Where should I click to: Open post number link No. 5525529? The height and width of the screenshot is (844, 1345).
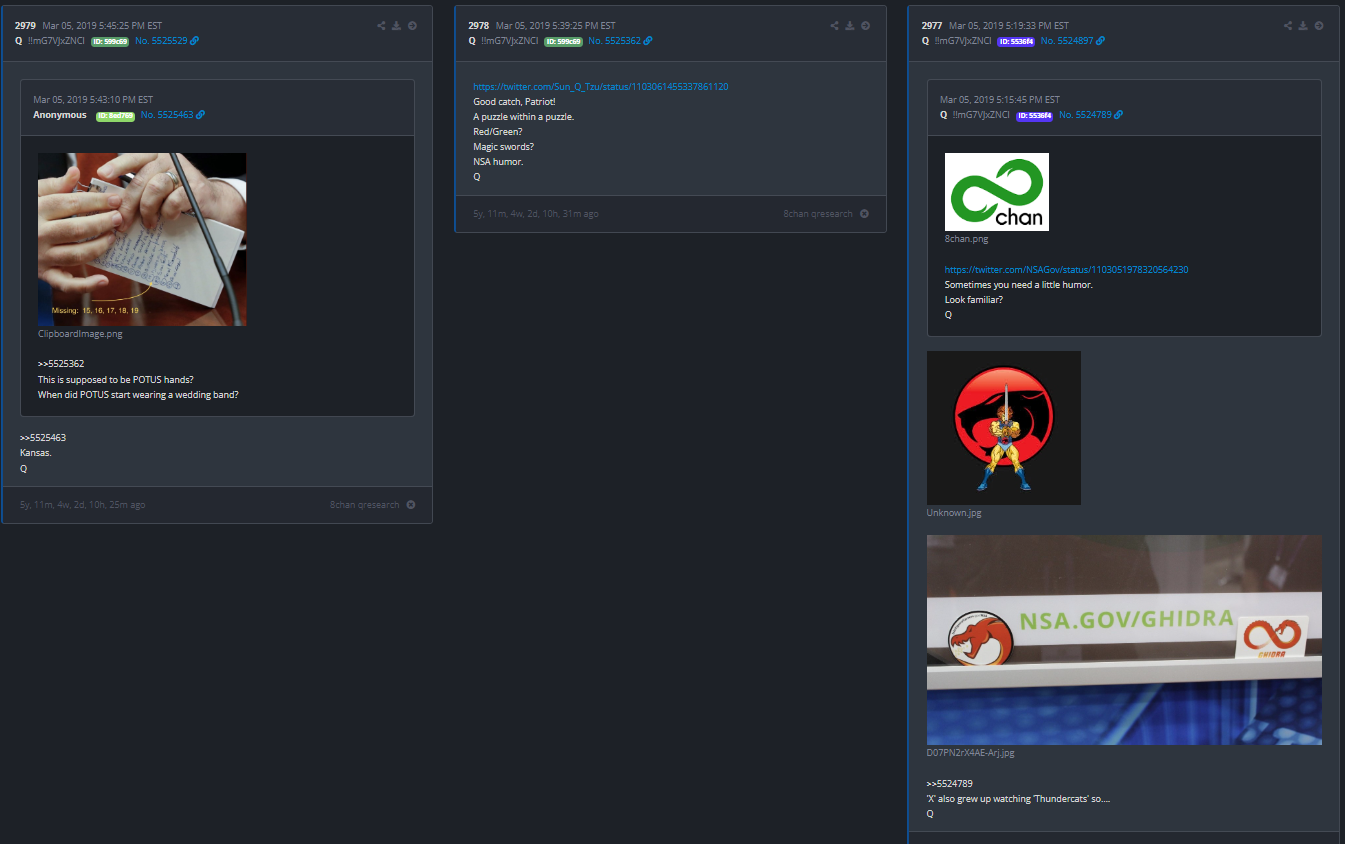coord(161,41)
